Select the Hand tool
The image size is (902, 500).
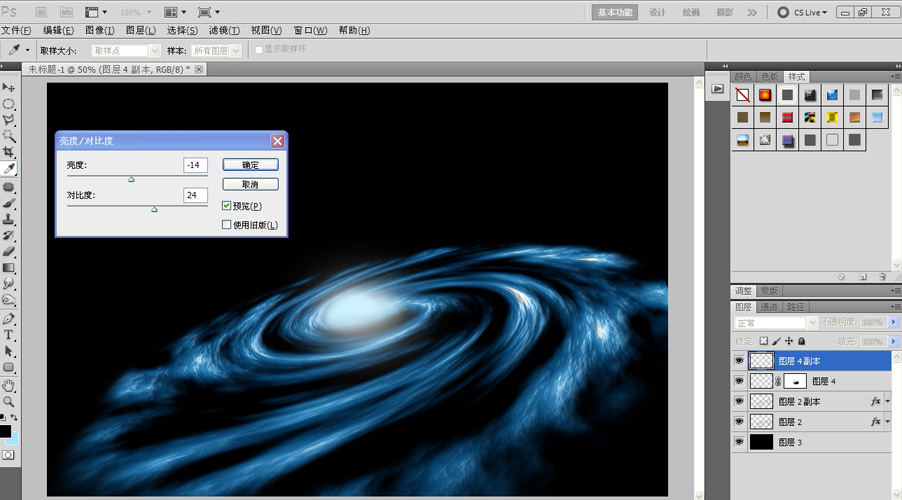tap(9, 386)
